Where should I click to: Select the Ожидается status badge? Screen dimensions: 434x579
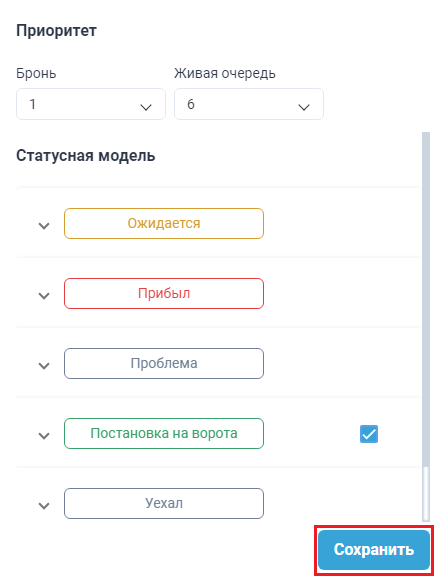tap(164, 223)
